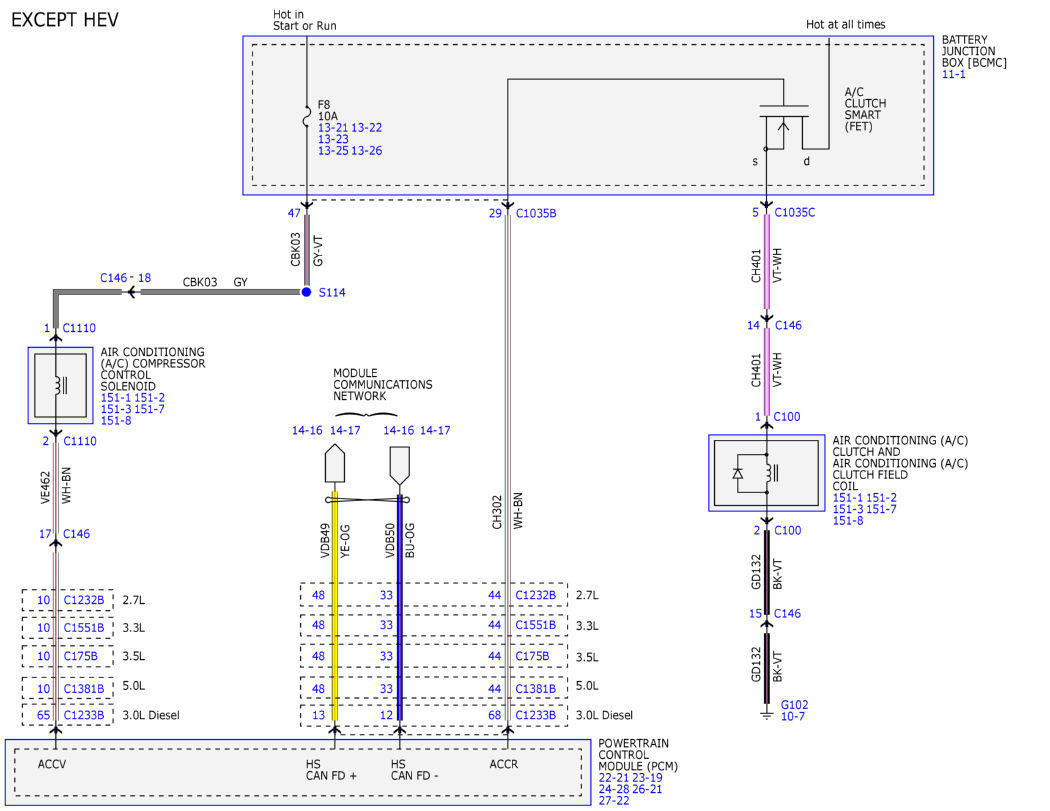Click the F8 10A fuse symbol
The width and height of the screenshot is (1050, 811).
tap(307, 116)
